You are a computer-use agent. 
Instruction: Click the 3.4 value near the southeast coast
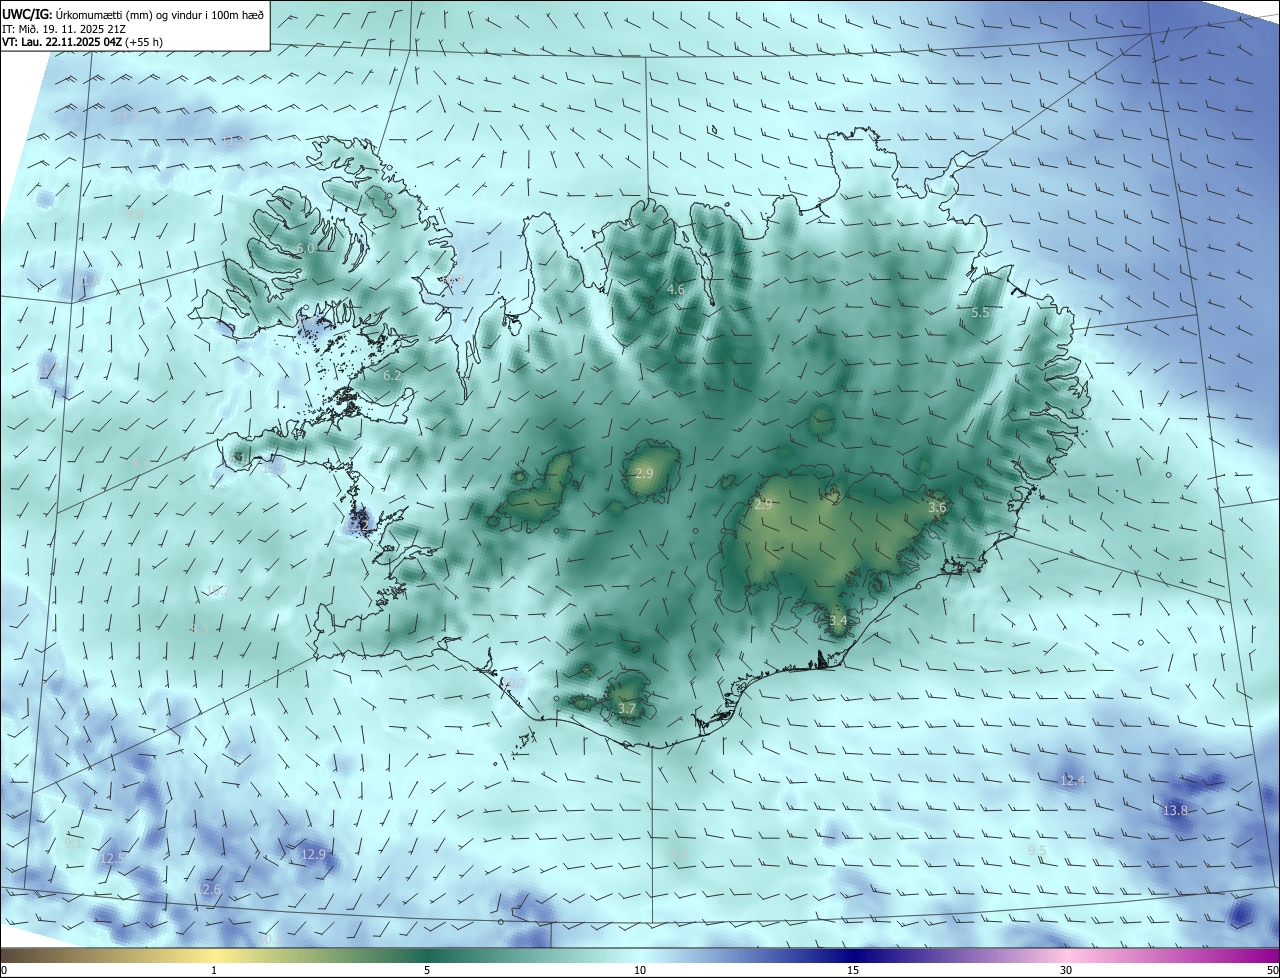pyautogui.click(x=838, y=621)
